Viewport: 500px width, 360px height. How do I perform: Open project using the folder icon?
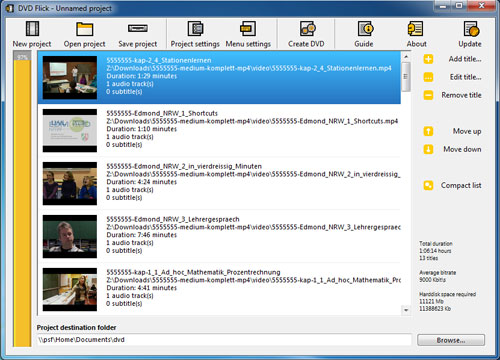click(84, 29)
